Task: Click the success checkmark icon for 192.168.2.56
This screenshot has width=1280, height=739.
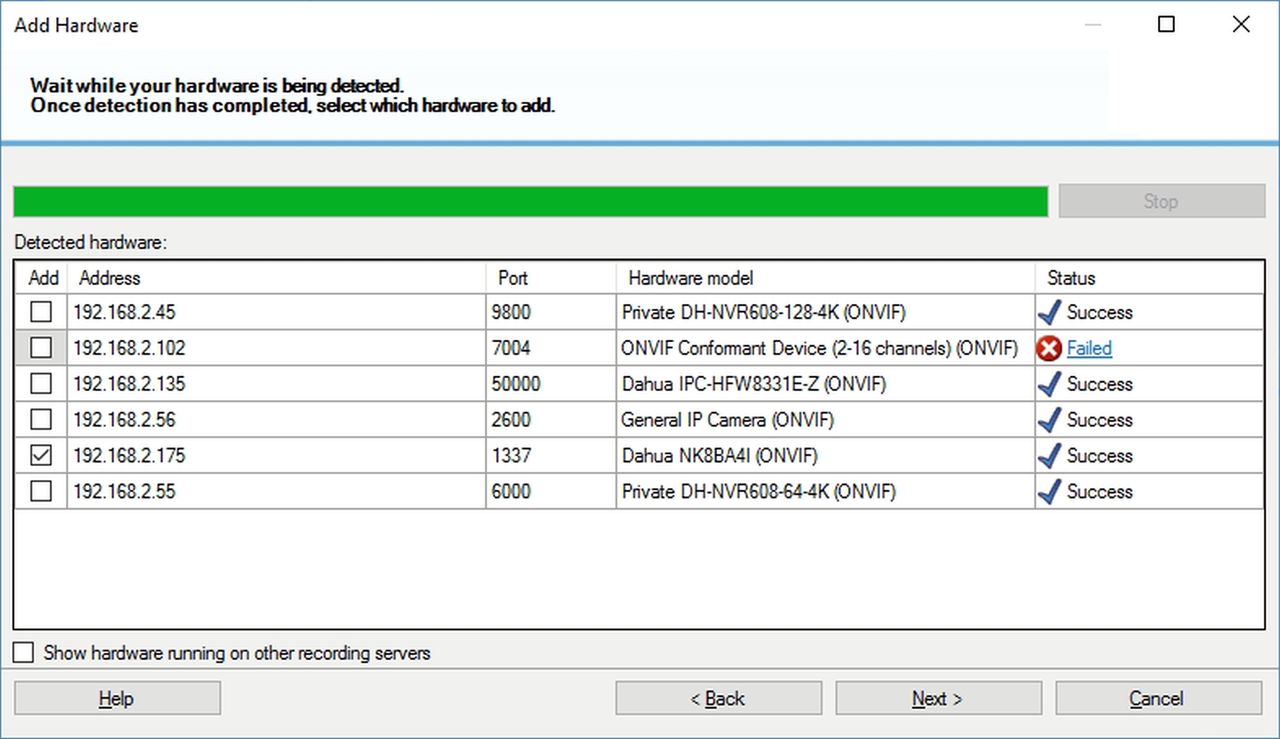Action: [1049, 420]
